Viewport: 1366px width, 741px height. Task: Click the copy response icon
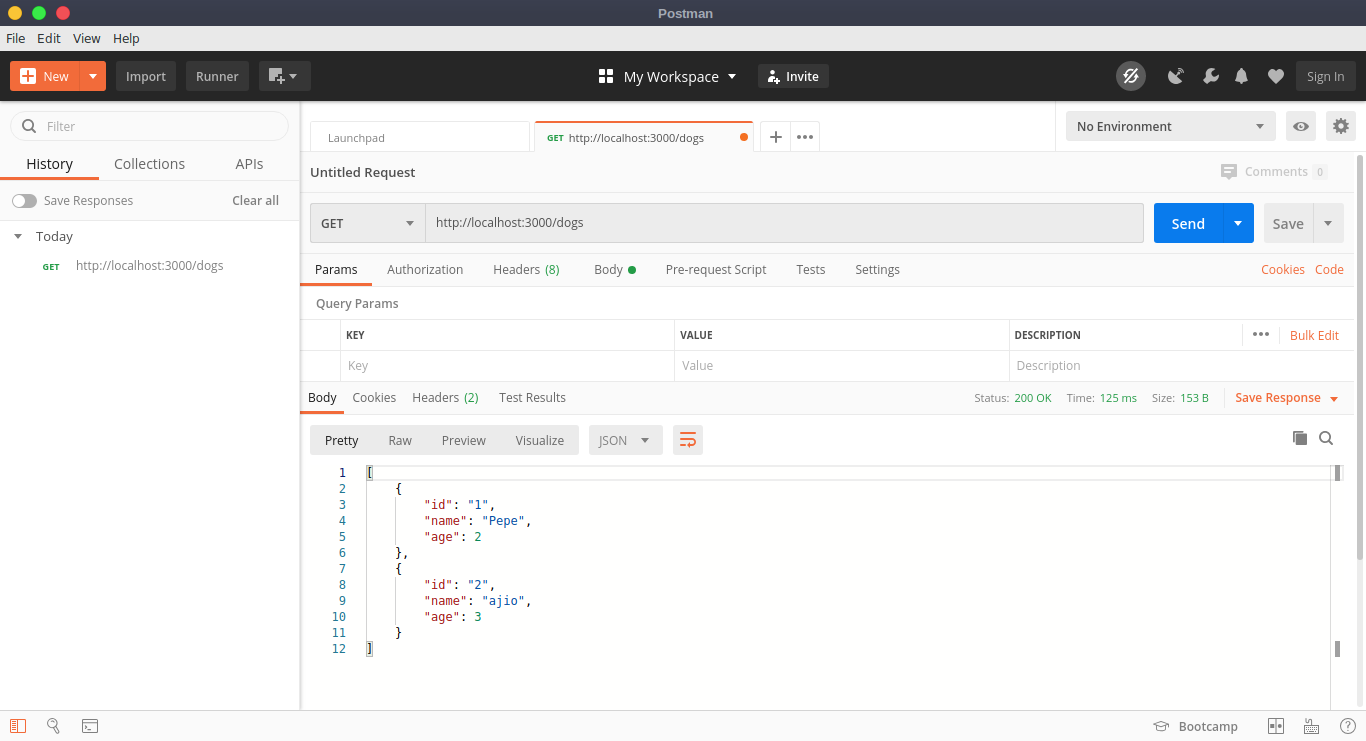[1300, 438]
